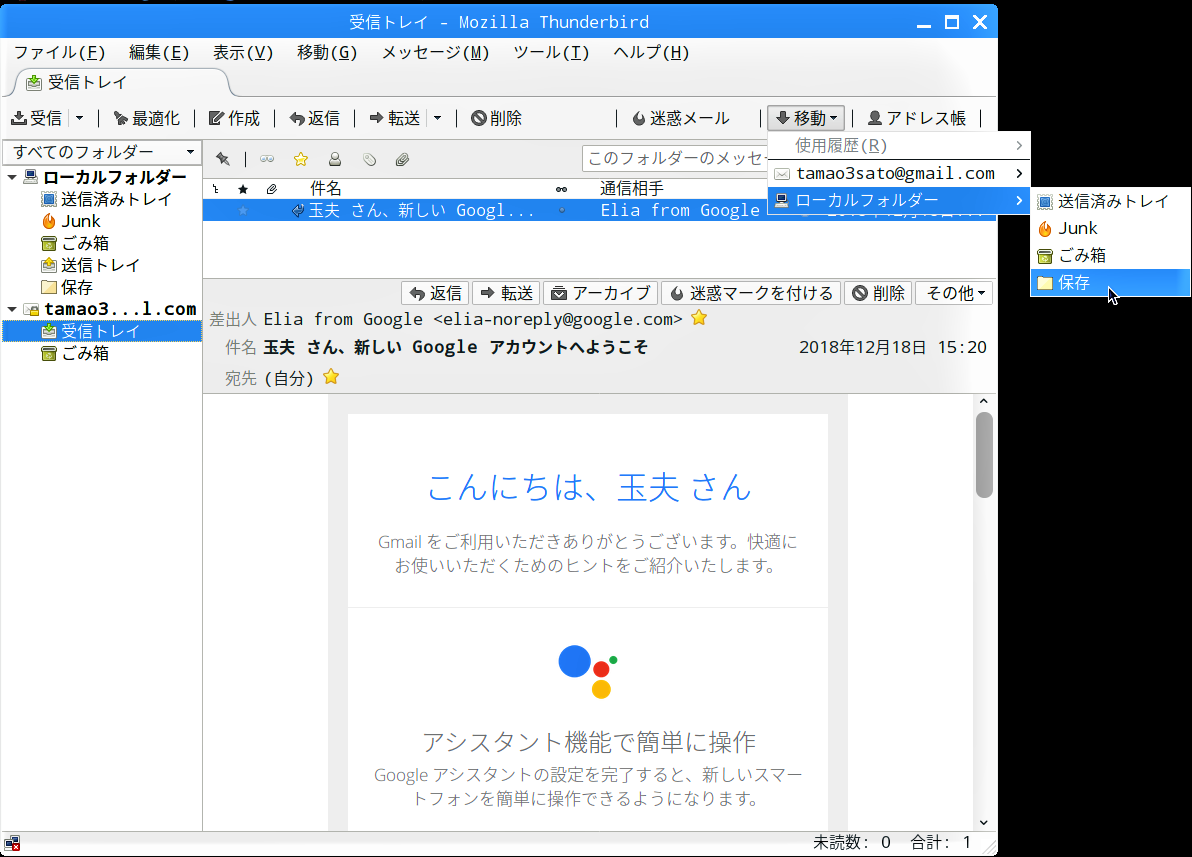This screenshot has height=857, width=1192.
Task: Open the 転送 dropdown arrow in main toolbar
Action: 437,118
